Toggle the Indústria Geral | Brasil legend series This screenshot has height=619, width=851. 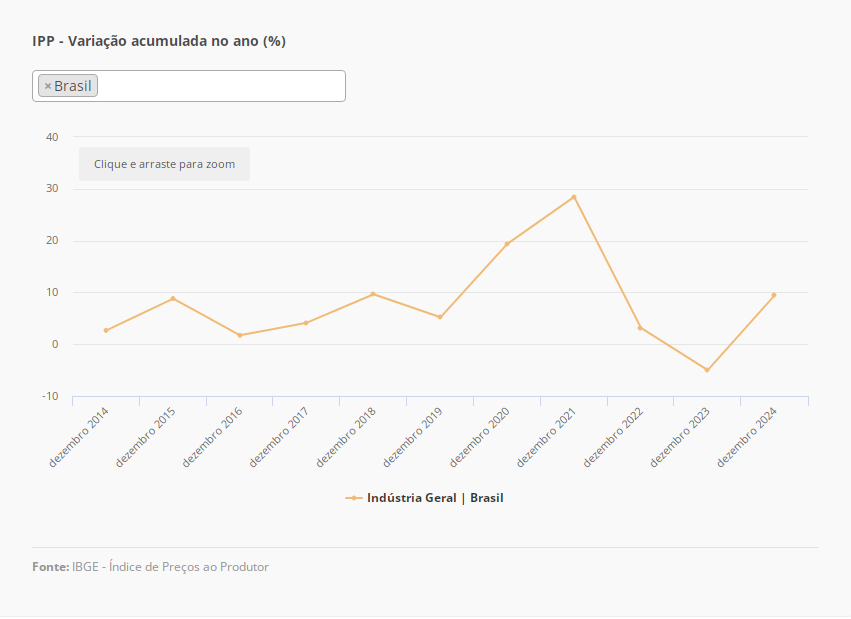[435, 498]
